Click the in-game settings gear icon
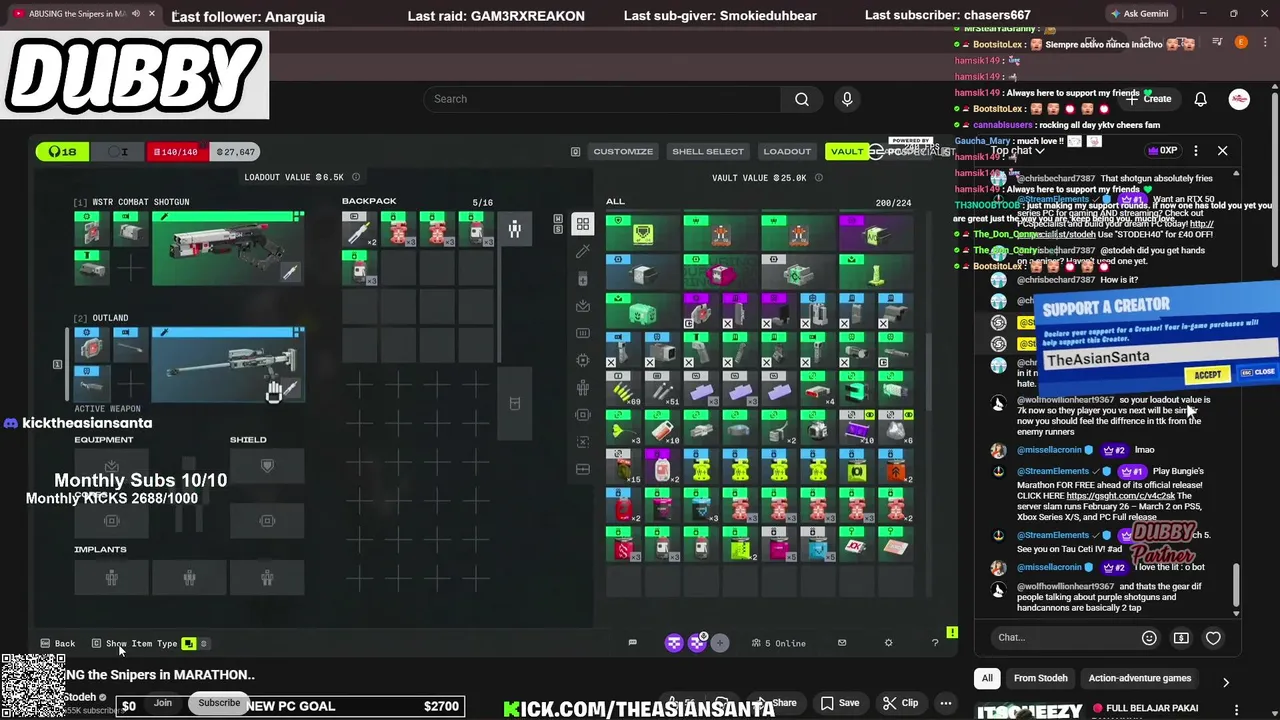 click(x=888, y=643)
